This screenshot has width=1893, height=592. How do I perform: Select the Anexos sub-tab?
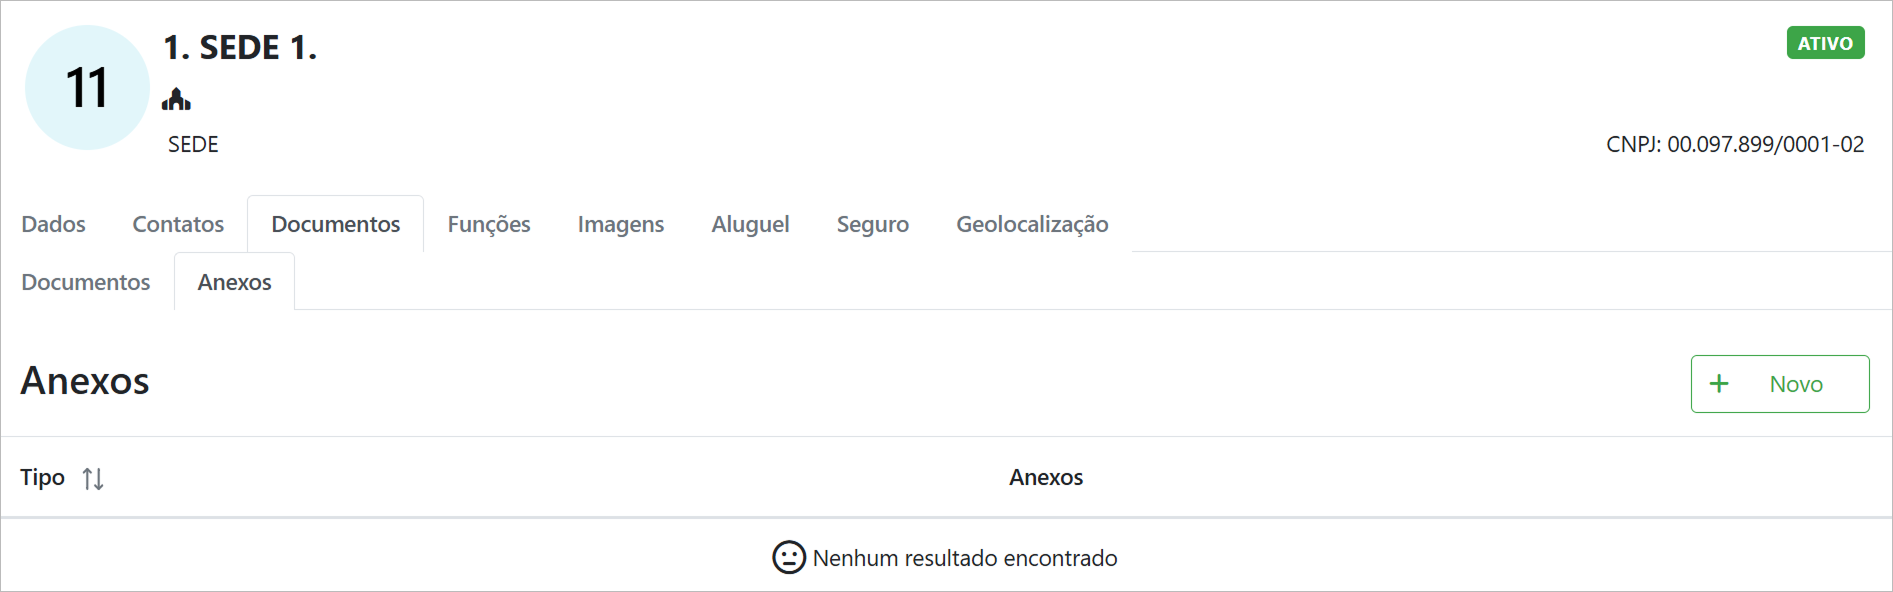pyautogui.click(x=234, y=282)
